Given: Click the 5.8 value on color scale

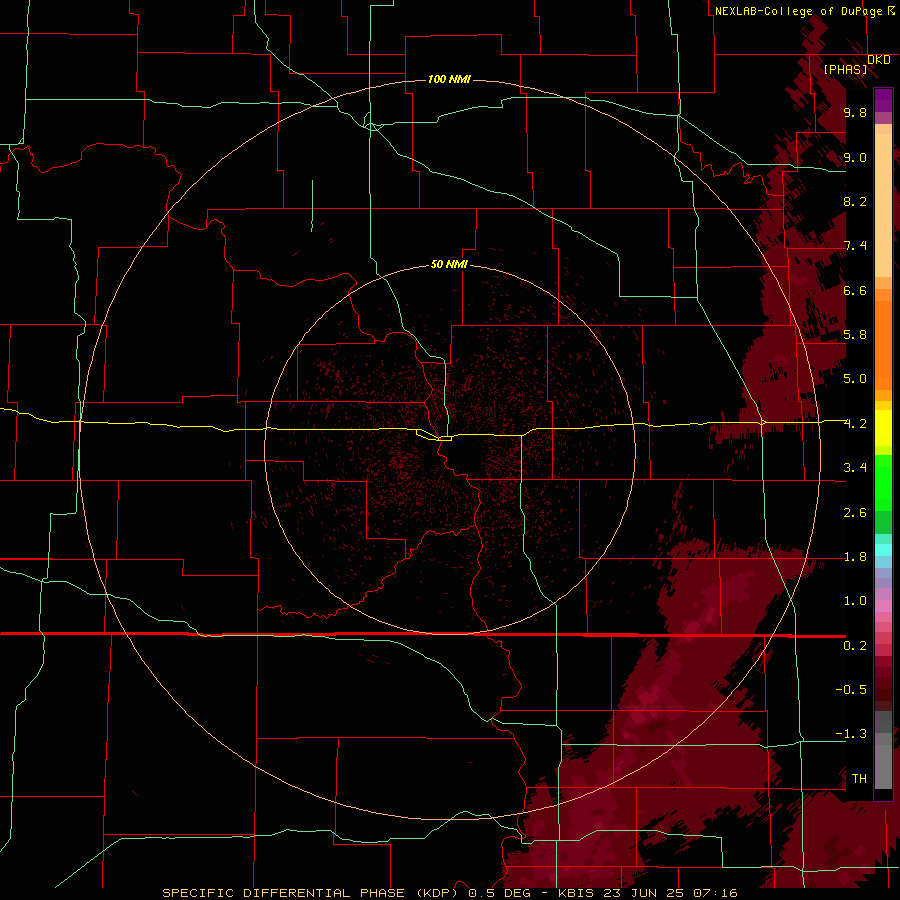Looking at the screenshot, I should [x=855, y=334].
